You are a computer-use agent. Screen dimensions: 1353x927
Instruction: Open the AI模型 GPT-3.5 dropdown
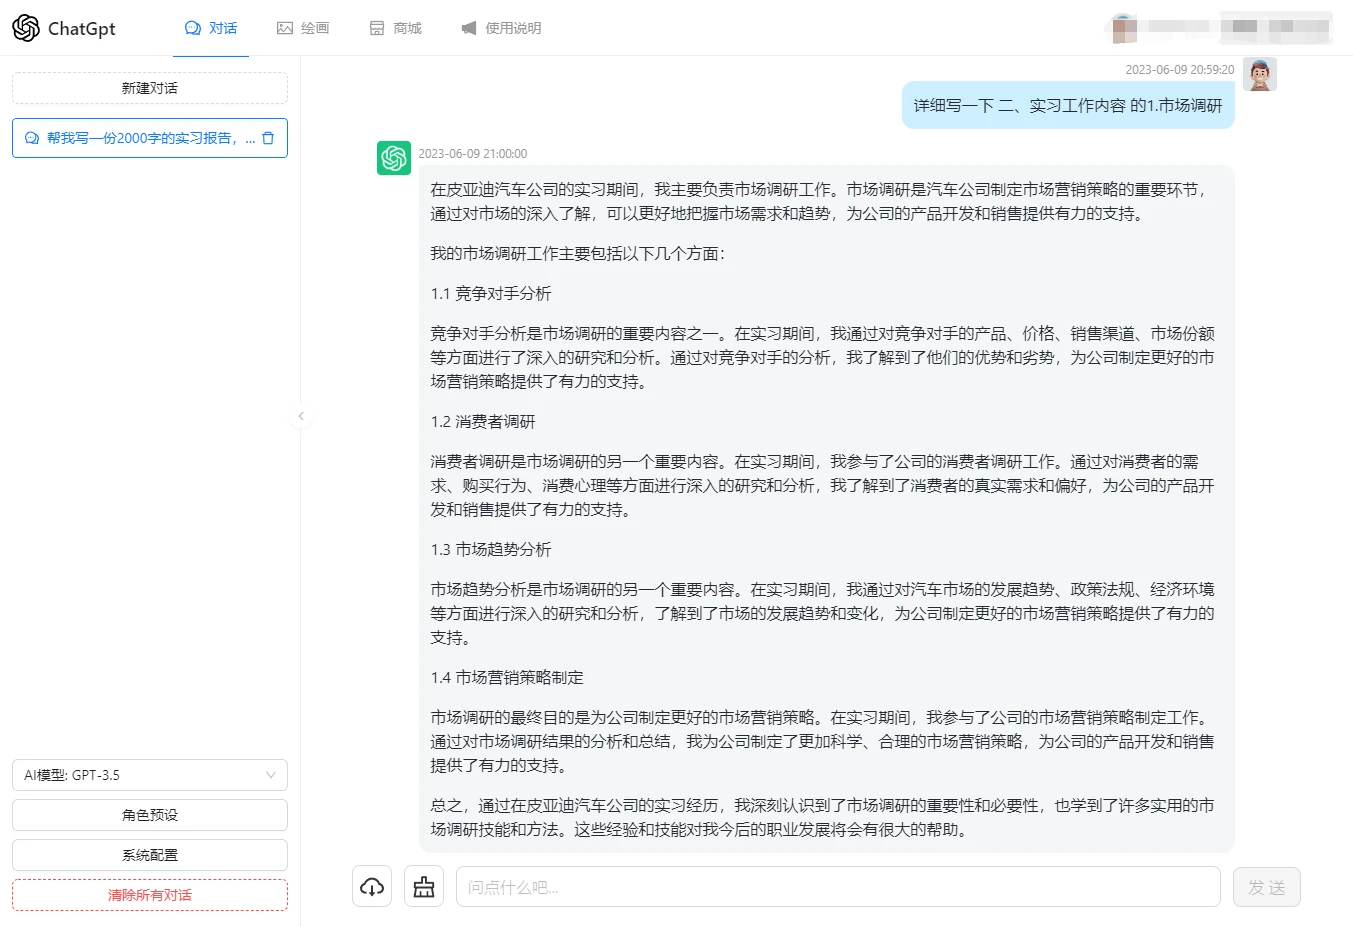tap(150, 775)
